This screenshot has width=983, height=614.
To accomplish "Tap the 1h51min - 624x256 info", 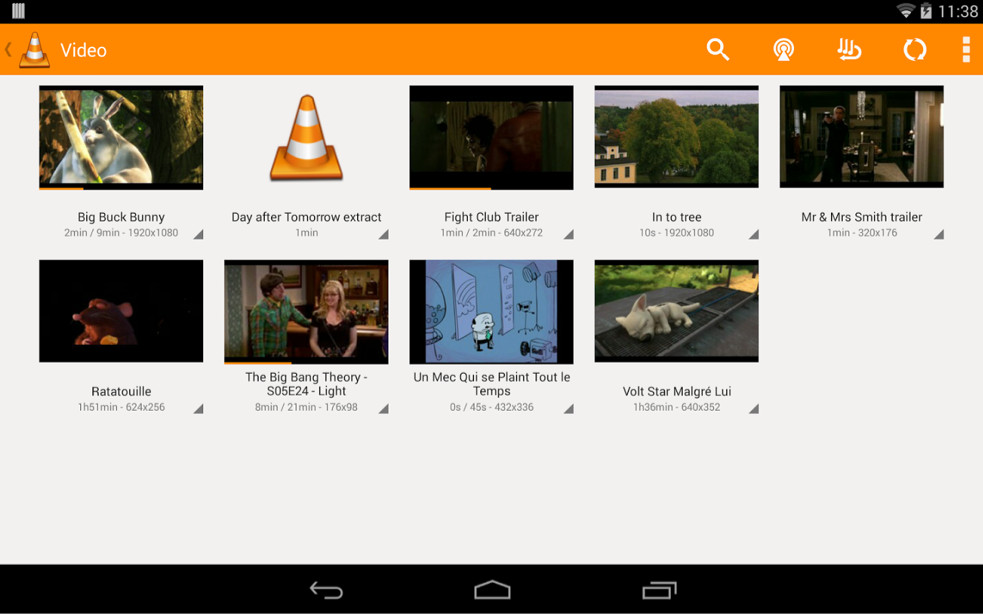I will [x=121, y=407].
